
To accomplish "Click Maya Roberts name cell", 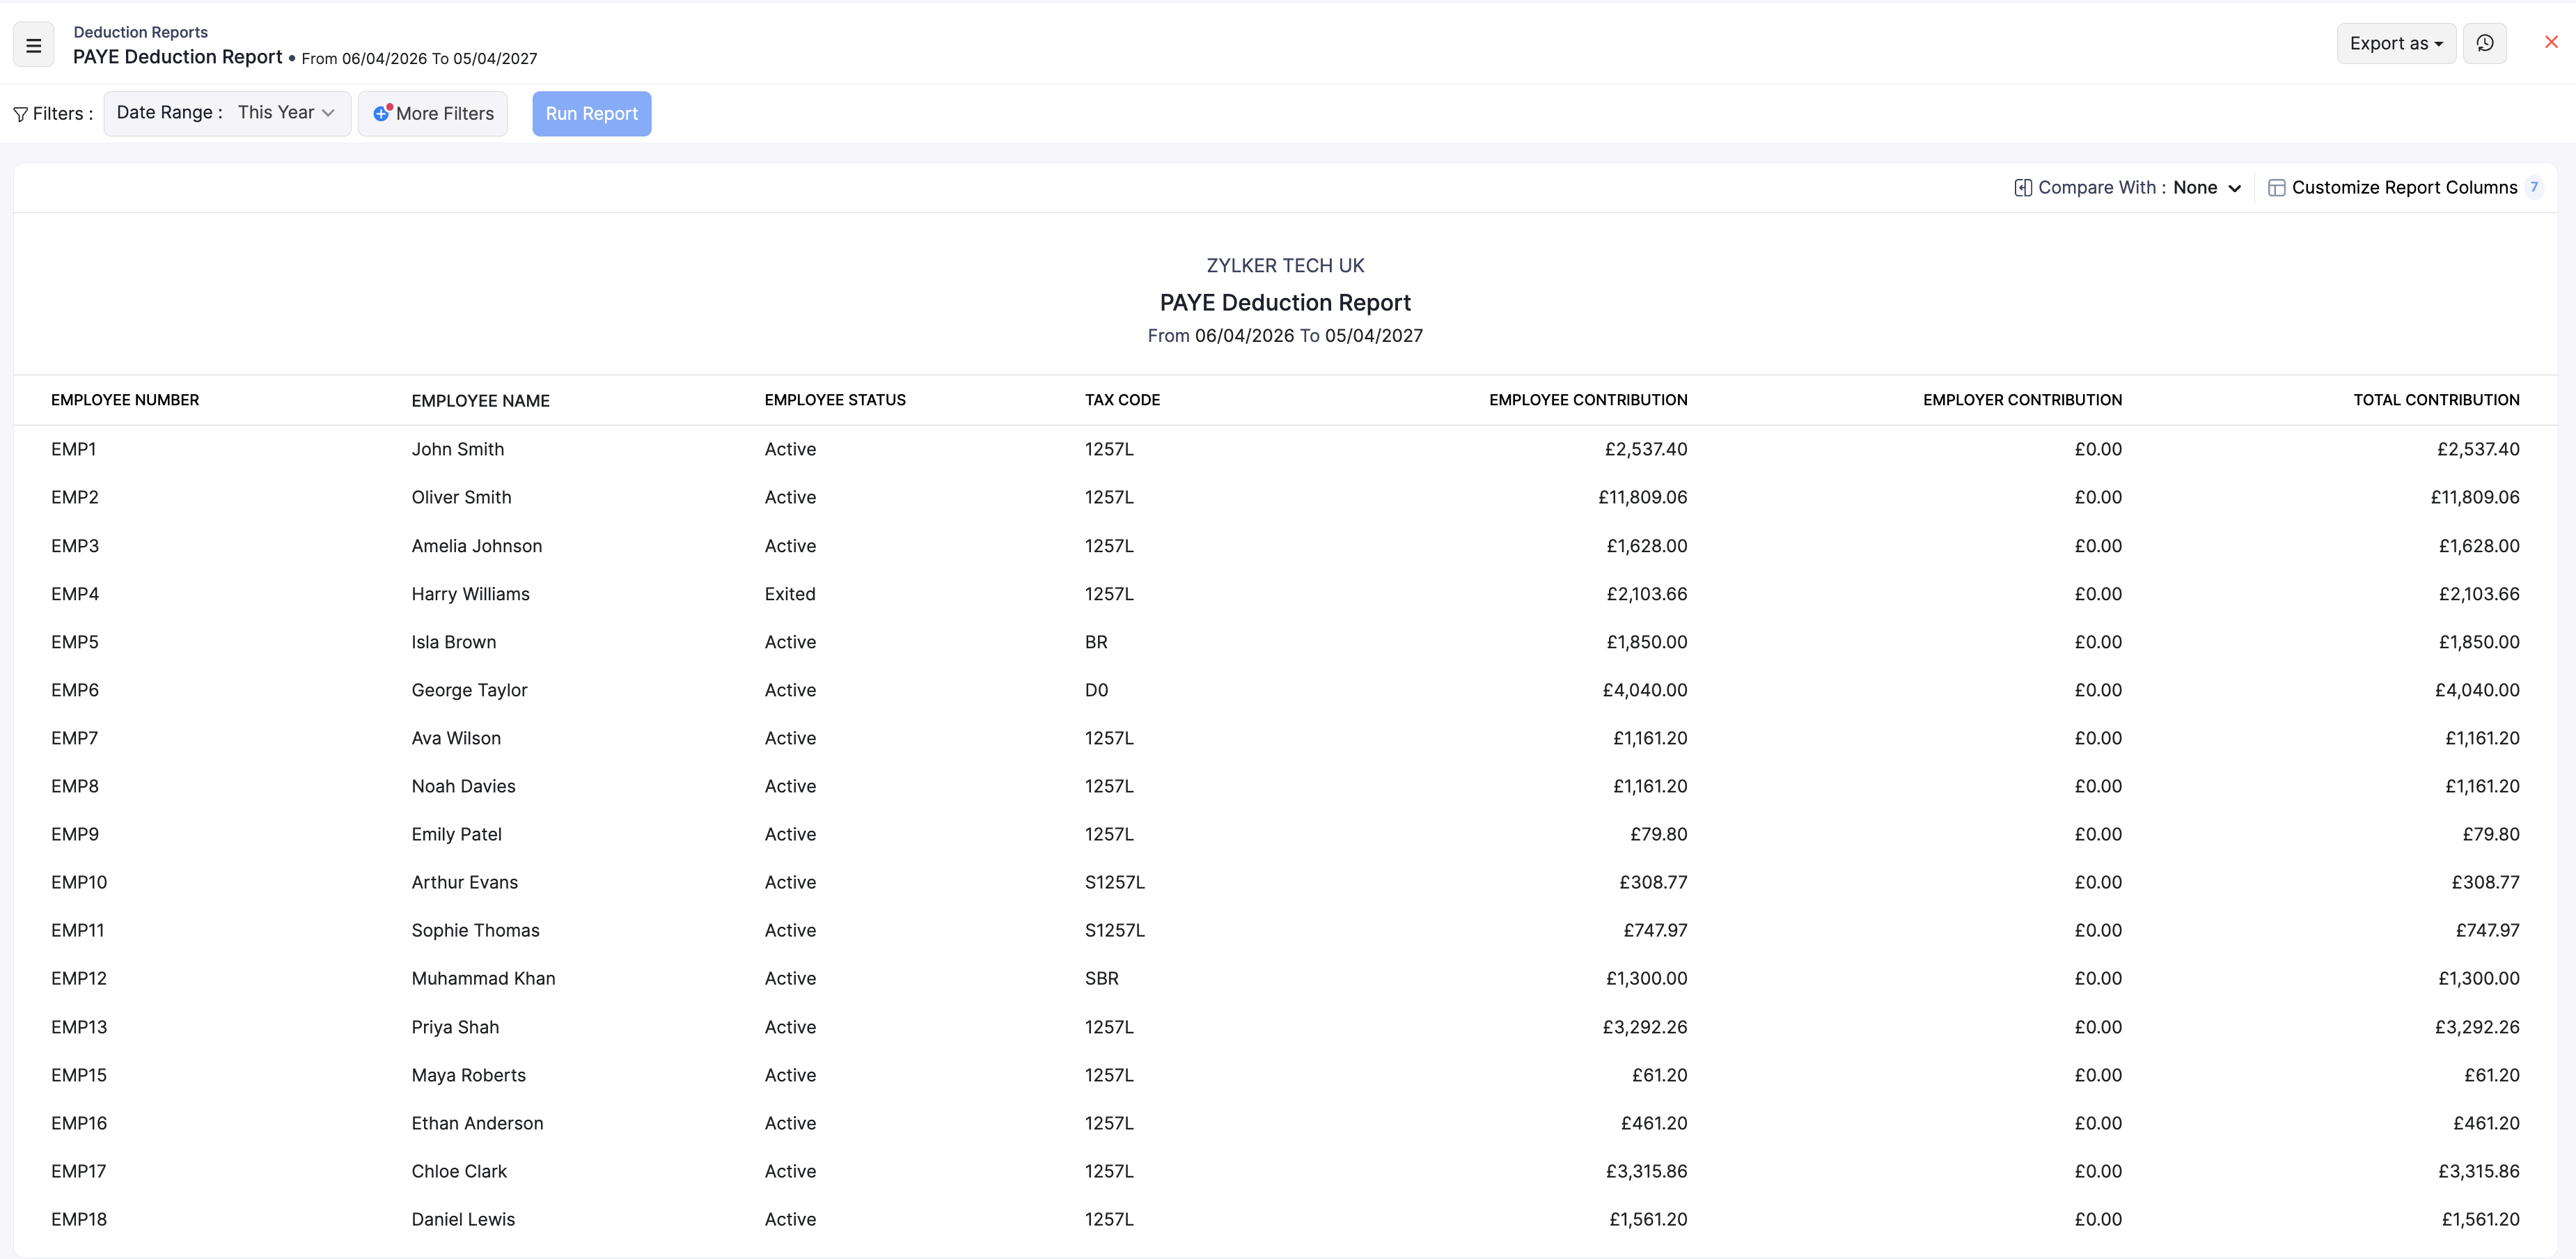I will pos(469,1075).
